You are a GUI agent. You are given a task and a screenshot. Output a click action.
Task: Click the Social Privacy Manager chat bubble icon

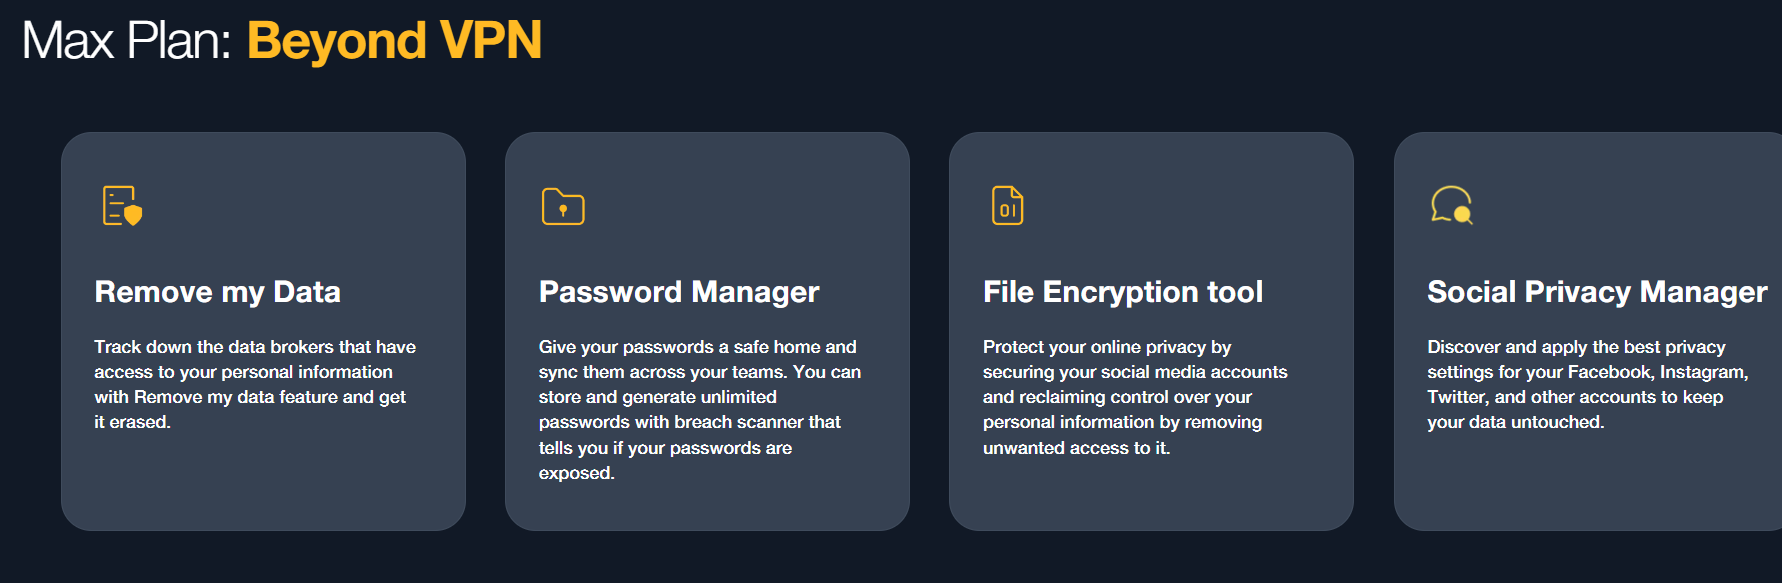(1452, 205)
